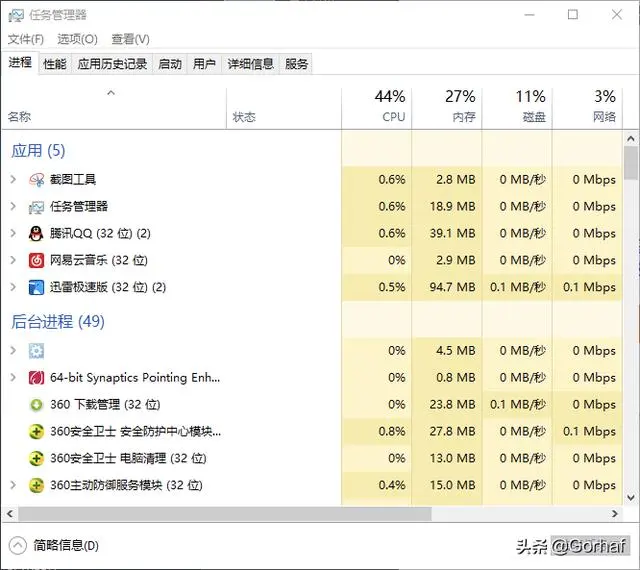The image size is (640, 570).
Task: Sort by CPU 44% column header
Action: (376, 108)
